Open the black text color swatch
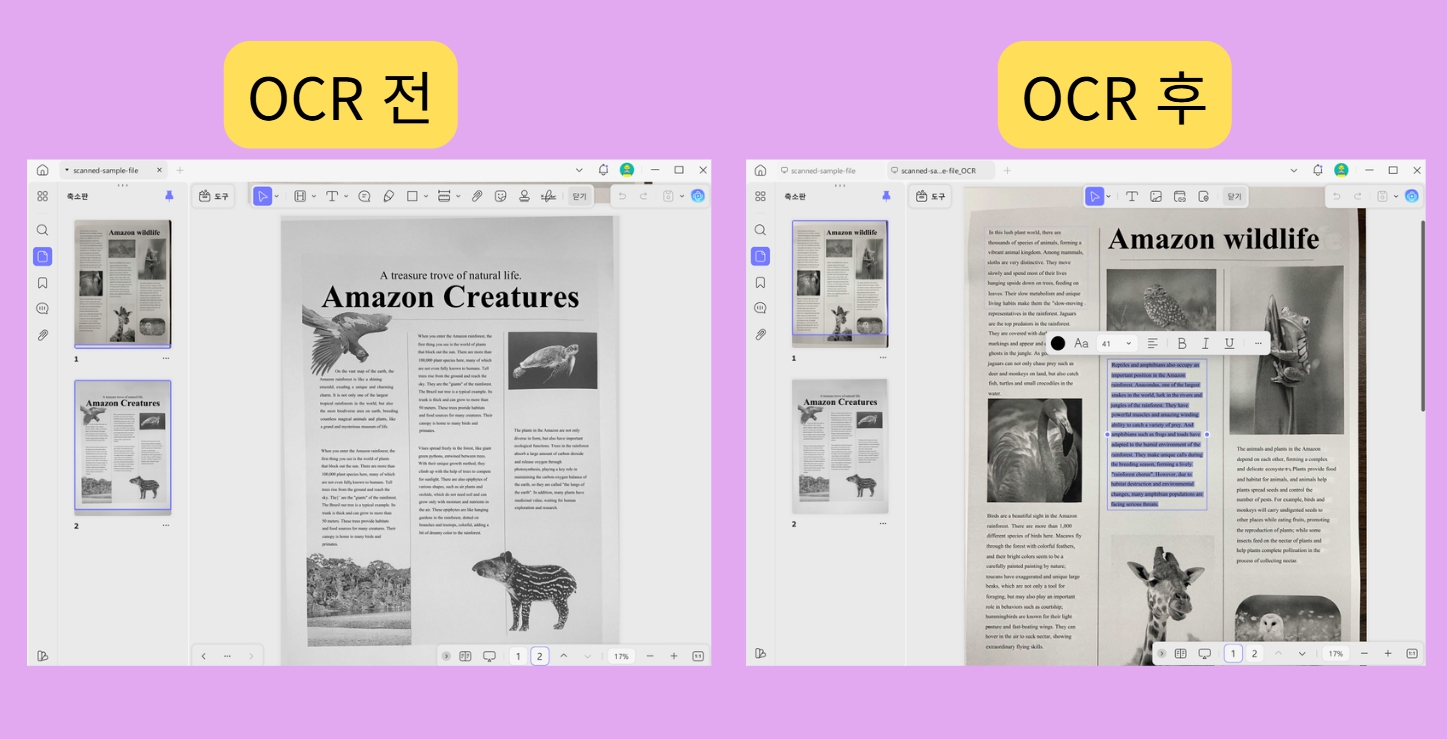This screenshot has height=739, width=1447. 1059,343
